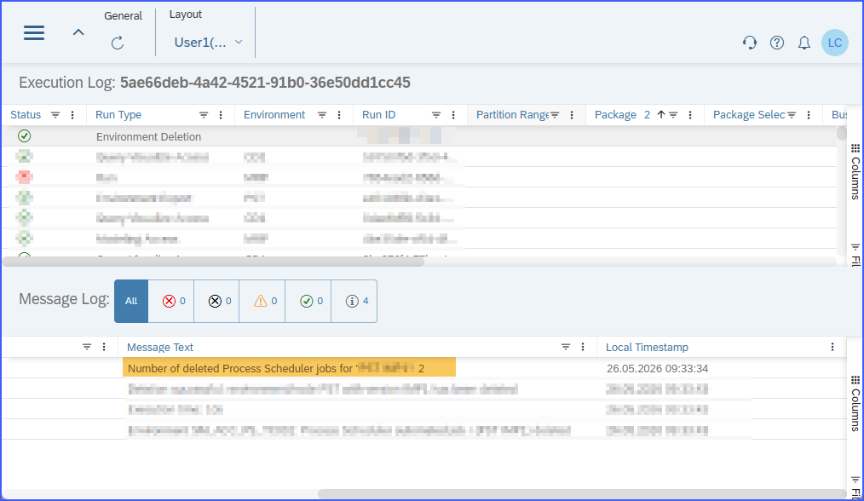Filter message log by success messages

point(308,301)
